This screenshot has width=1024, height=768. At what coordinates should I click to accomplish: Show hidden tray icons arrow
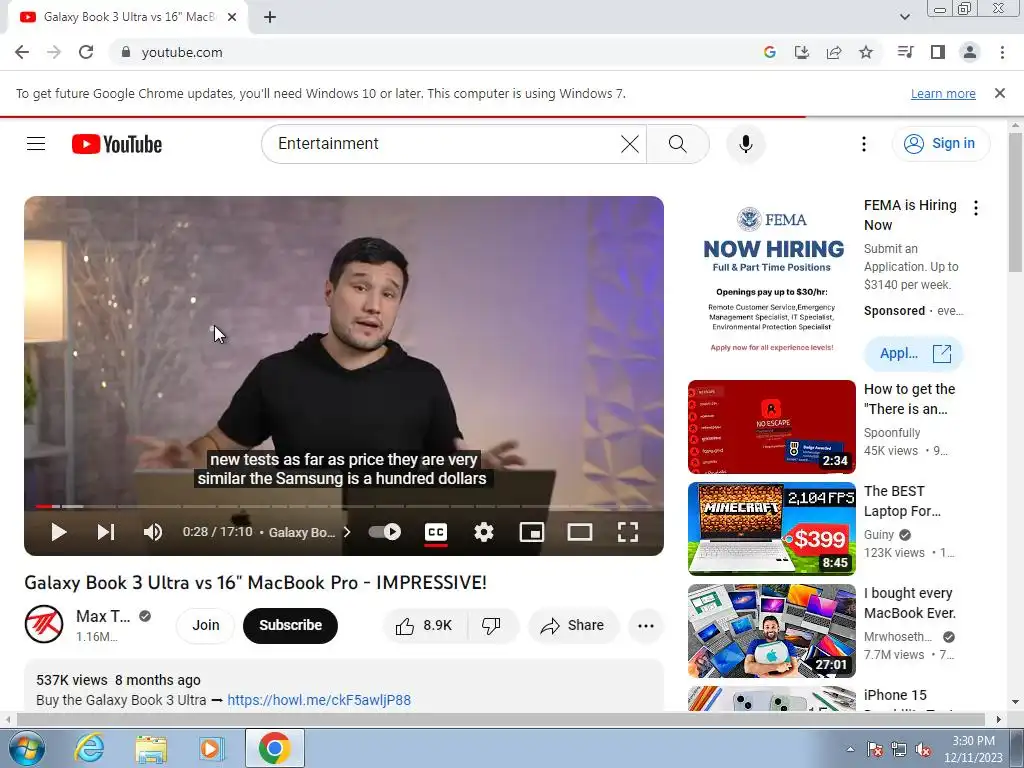coord(850,749)
